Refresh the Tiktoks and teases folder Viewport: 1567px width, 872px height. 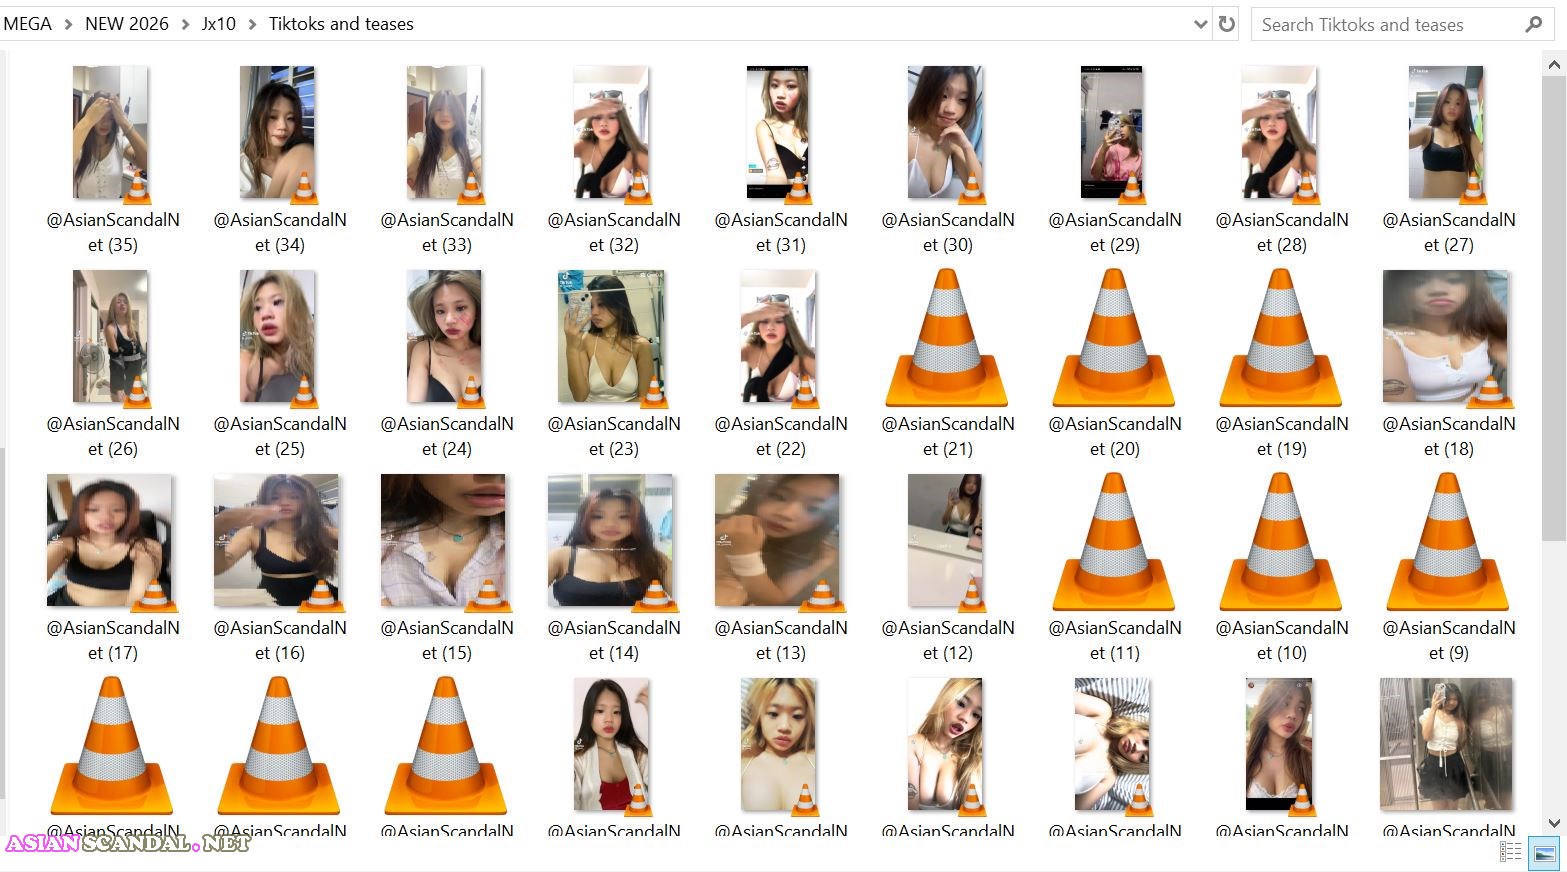pyautogui.click(x=1227, y=24)
